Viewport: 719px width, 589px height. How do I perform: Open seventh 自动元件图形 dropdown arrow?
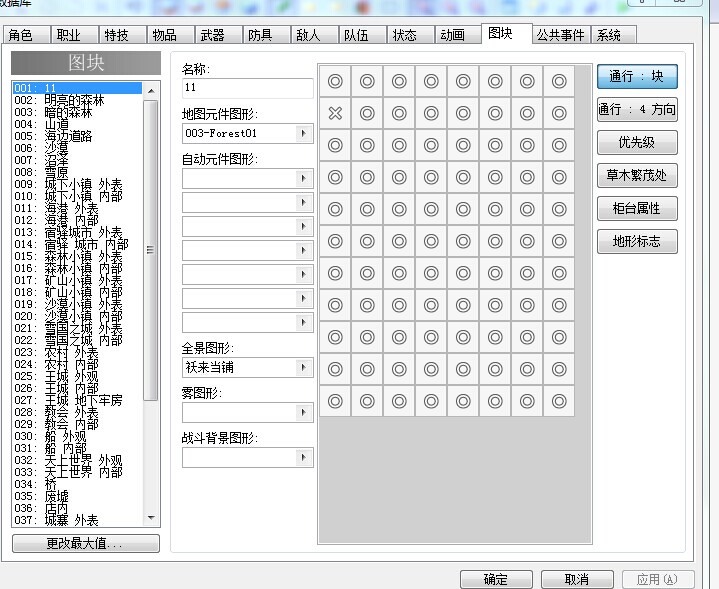click(303, 322)
